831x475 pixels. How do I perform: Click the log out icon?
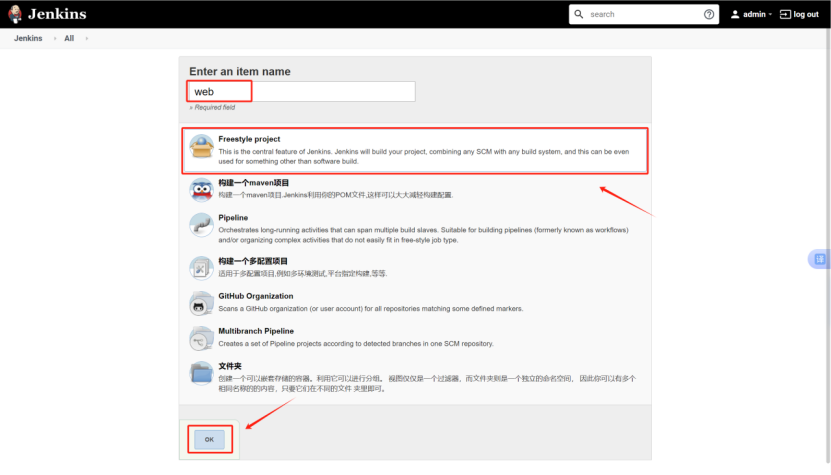click(785, 14)
